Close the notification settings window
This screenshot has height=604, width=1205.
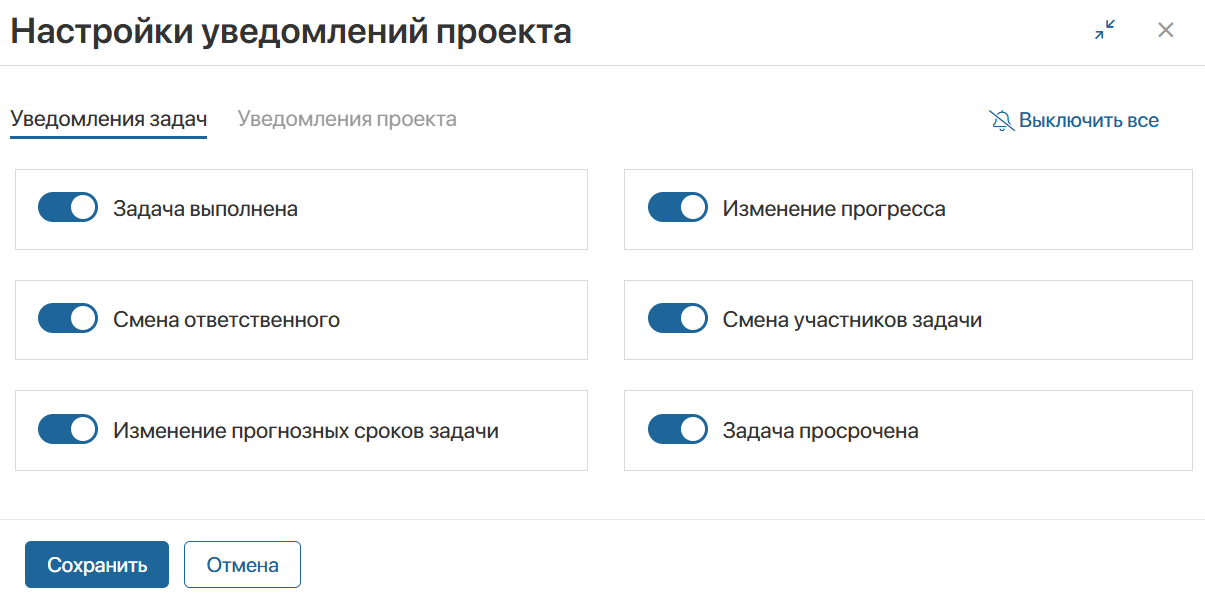coord(1165,30)
